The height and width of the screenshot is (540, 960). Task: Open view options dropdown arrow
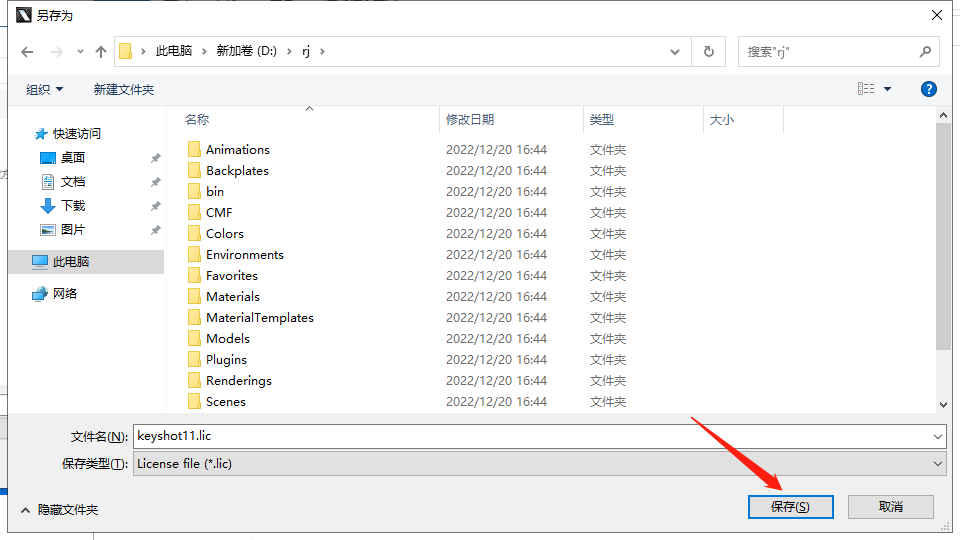[x=887, y=89]
